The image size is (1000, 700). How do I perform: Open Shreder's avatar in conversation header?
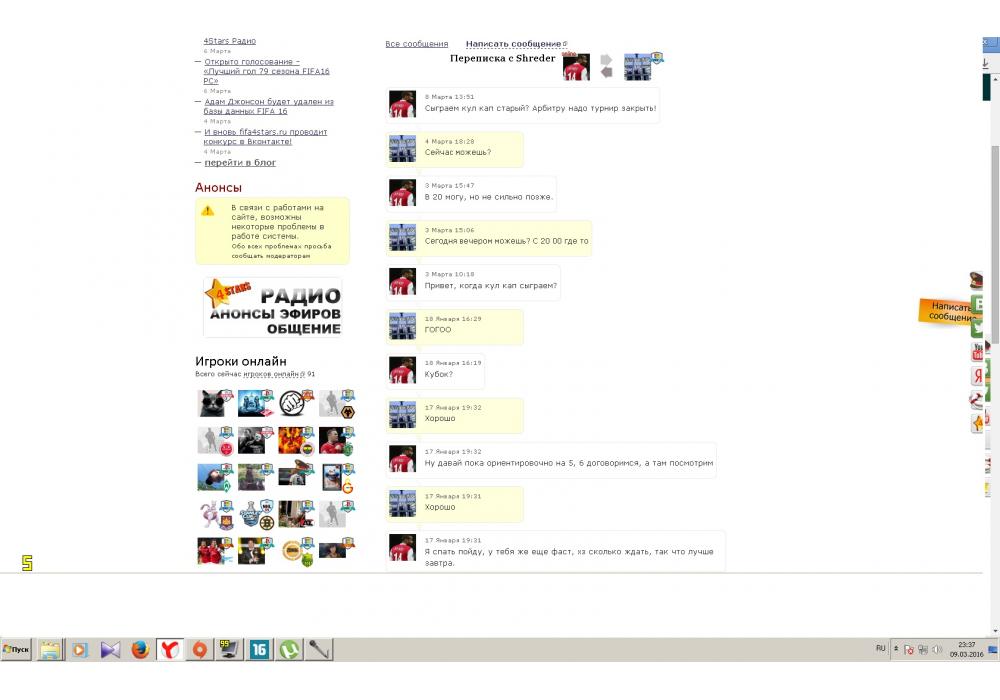(x=576, y=67)
